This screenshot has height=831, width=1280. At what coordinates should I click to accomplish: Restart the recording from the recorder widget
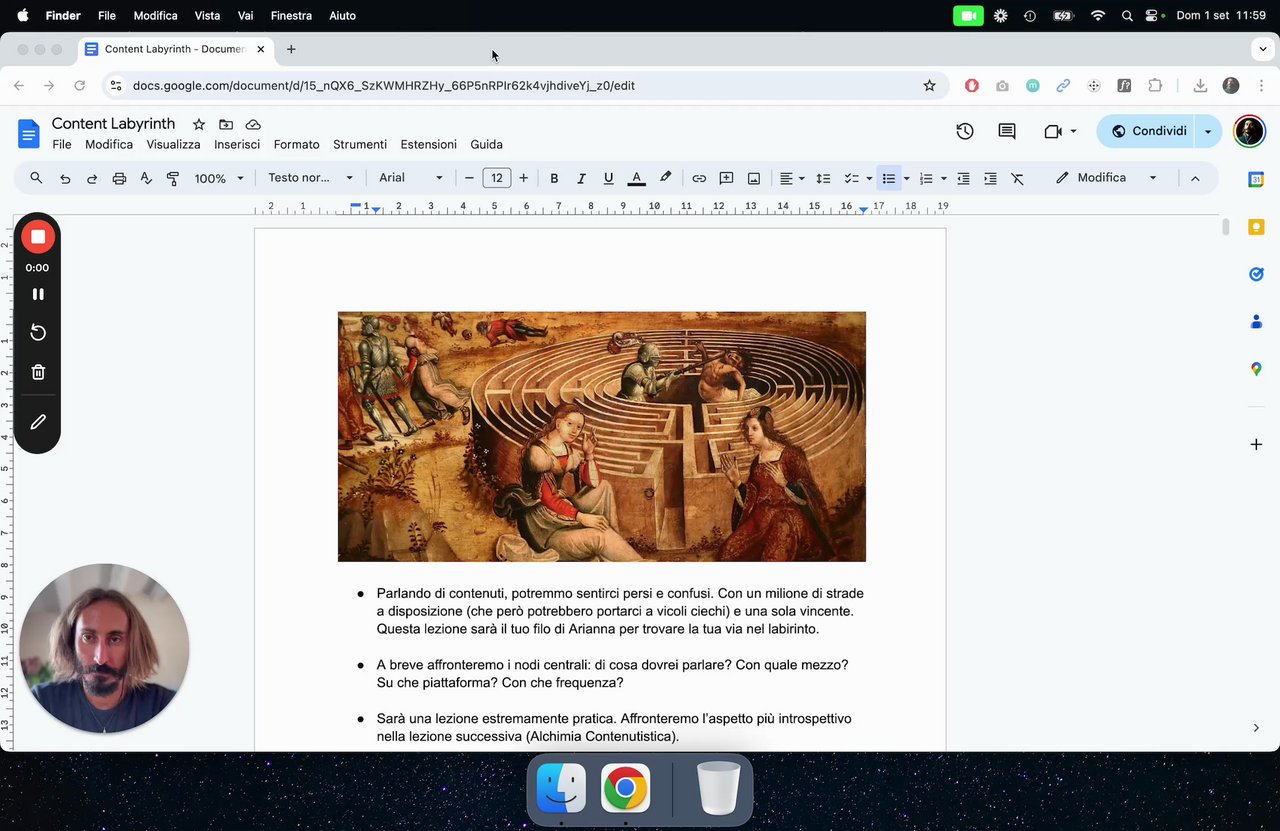pos(38,332)
